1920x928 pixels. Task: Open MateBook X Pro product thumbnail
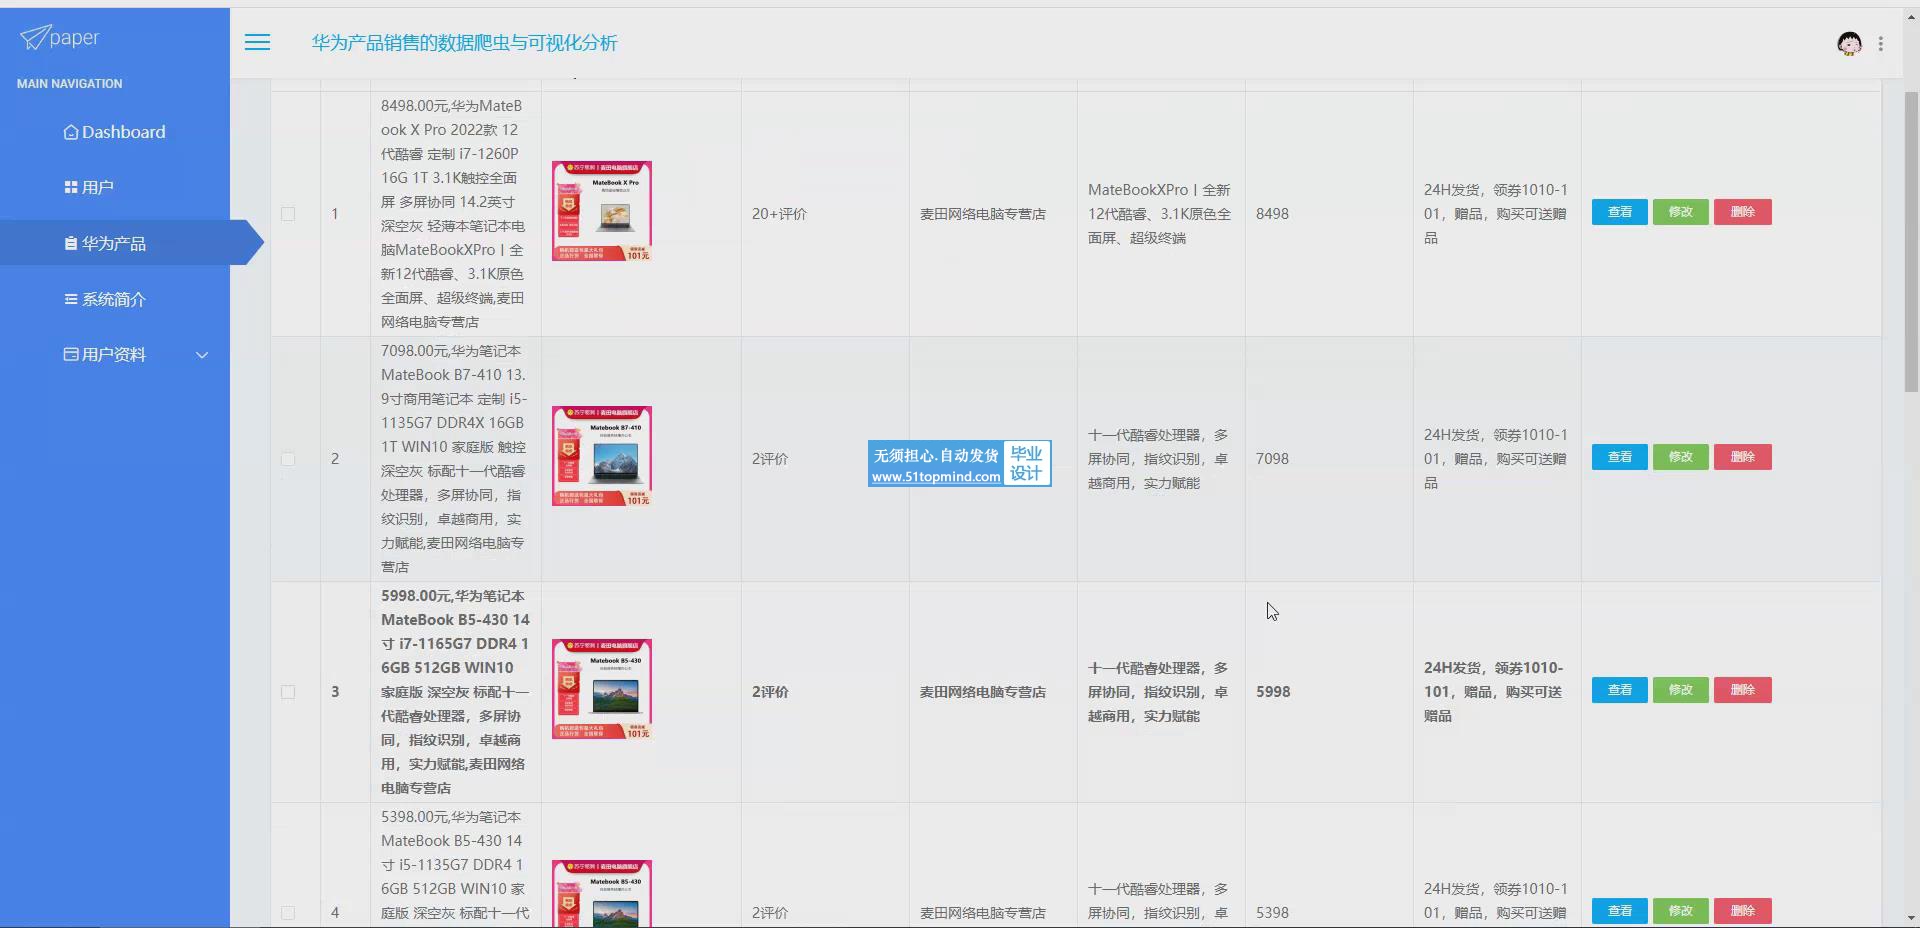[x=602, y=211]
